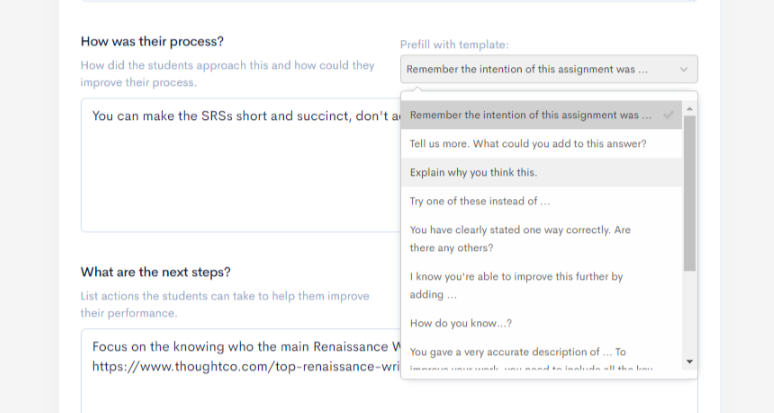Click the scroll down arrow of template list
This screenshot has height=413, width=774.
[689, 360]
